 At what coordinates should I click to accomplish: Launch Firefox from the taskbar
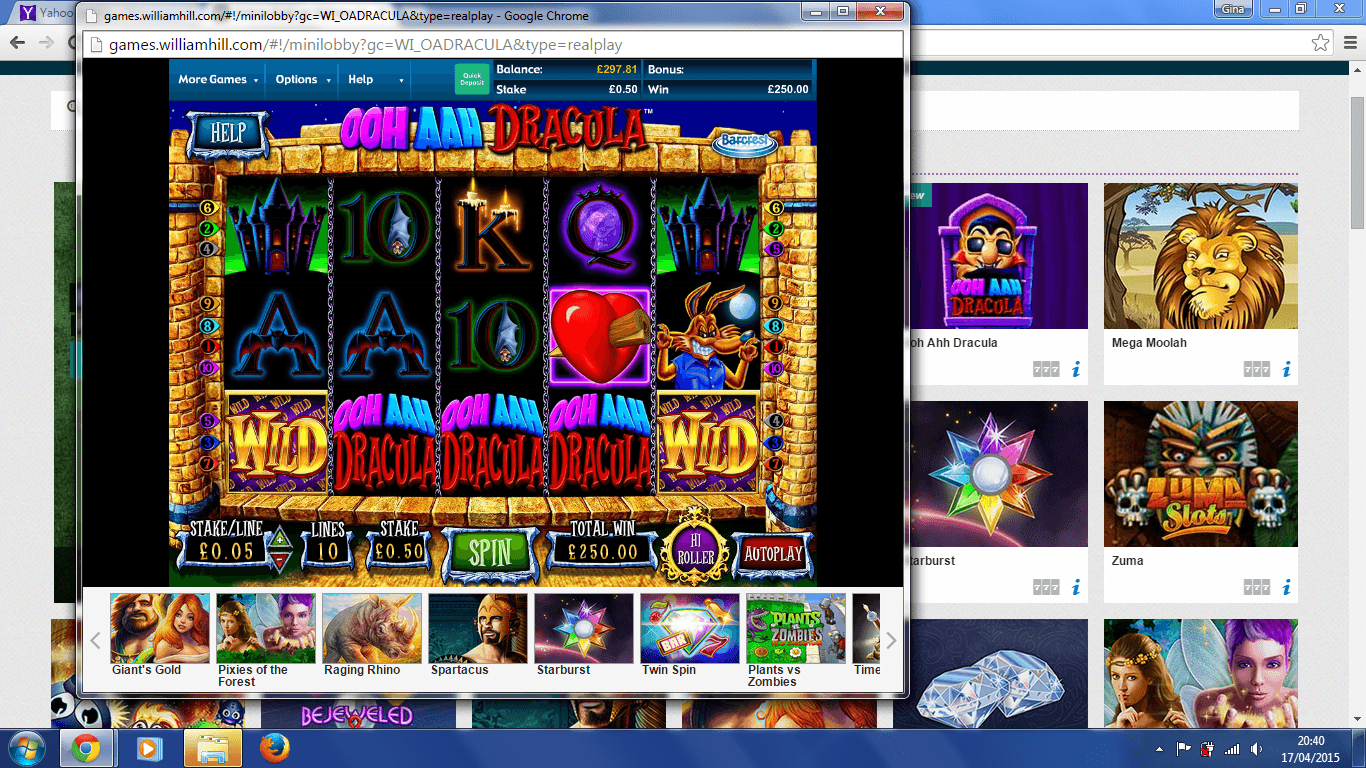[x=274, y=748]
